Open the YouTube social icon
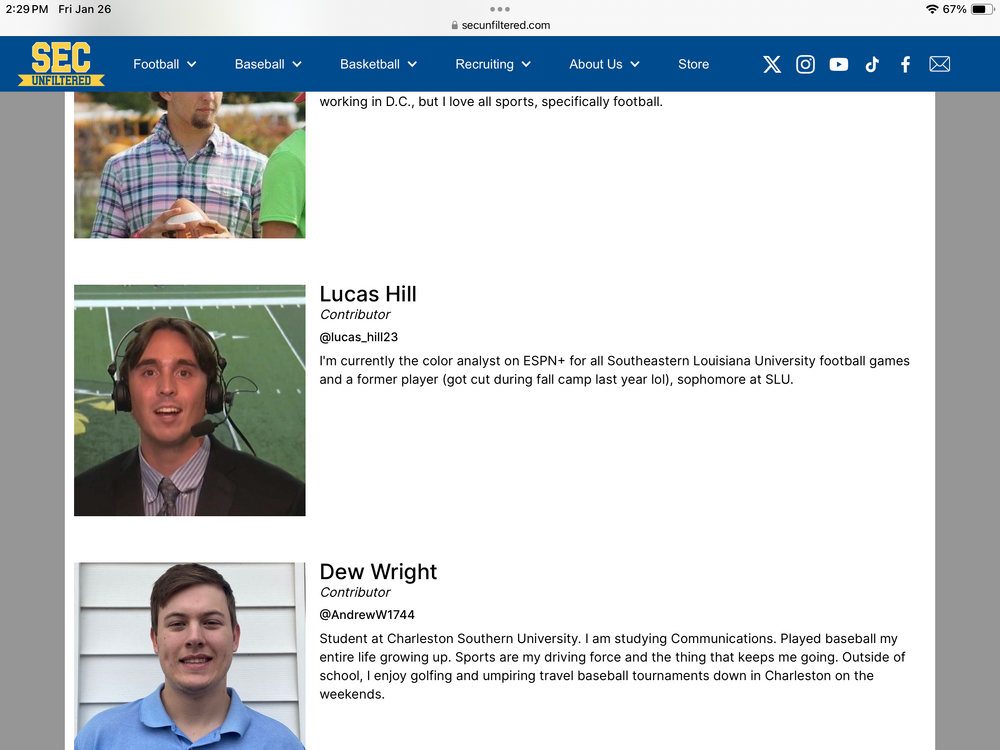Image resolution: width=1000 pixels, height=750 pixels. tap(839, 64)
